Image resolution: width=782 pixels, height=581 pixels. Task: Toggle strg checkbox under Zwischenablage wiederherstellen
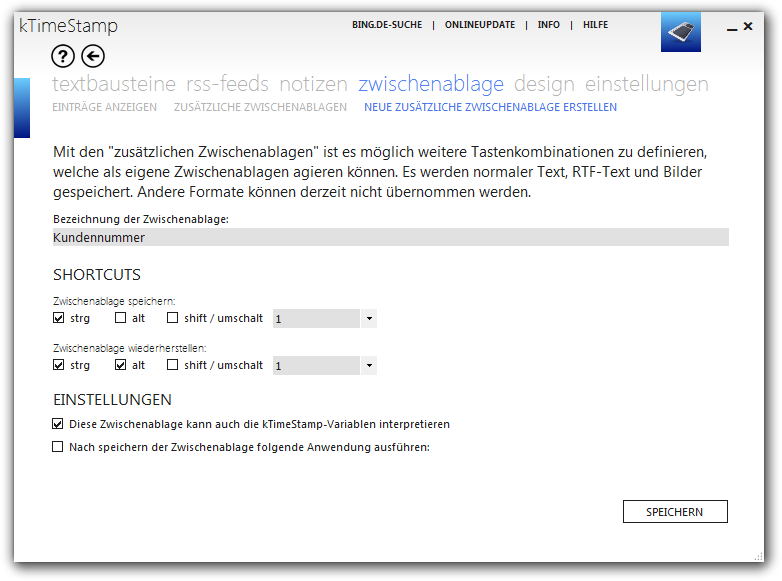click(58, 365)
